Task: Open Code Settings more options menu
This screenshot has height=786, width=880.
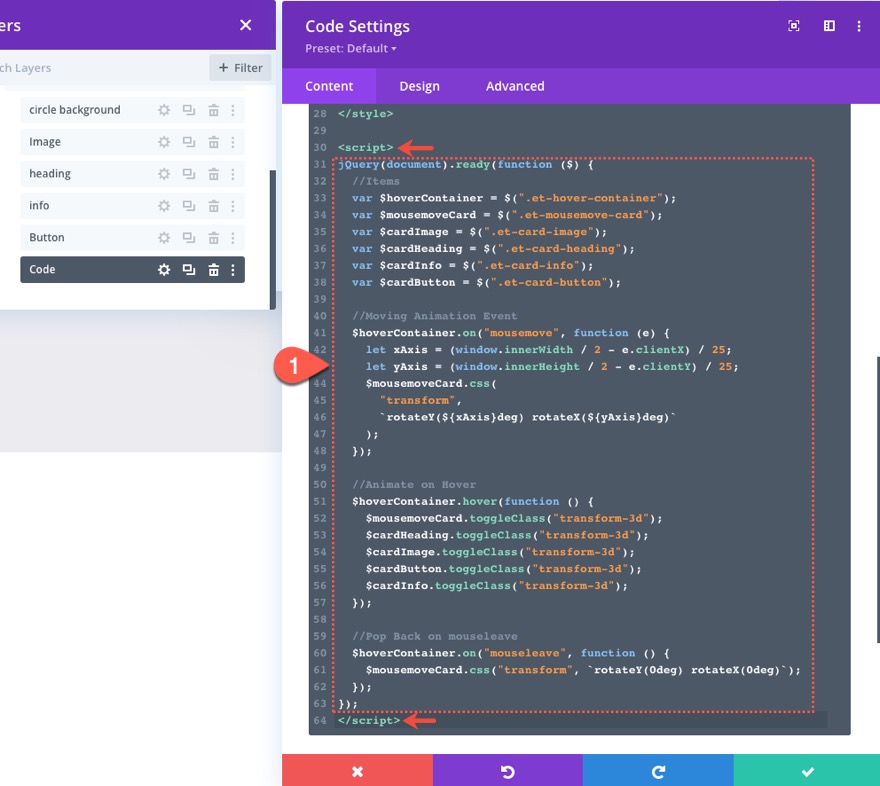Action: (859, 26)
